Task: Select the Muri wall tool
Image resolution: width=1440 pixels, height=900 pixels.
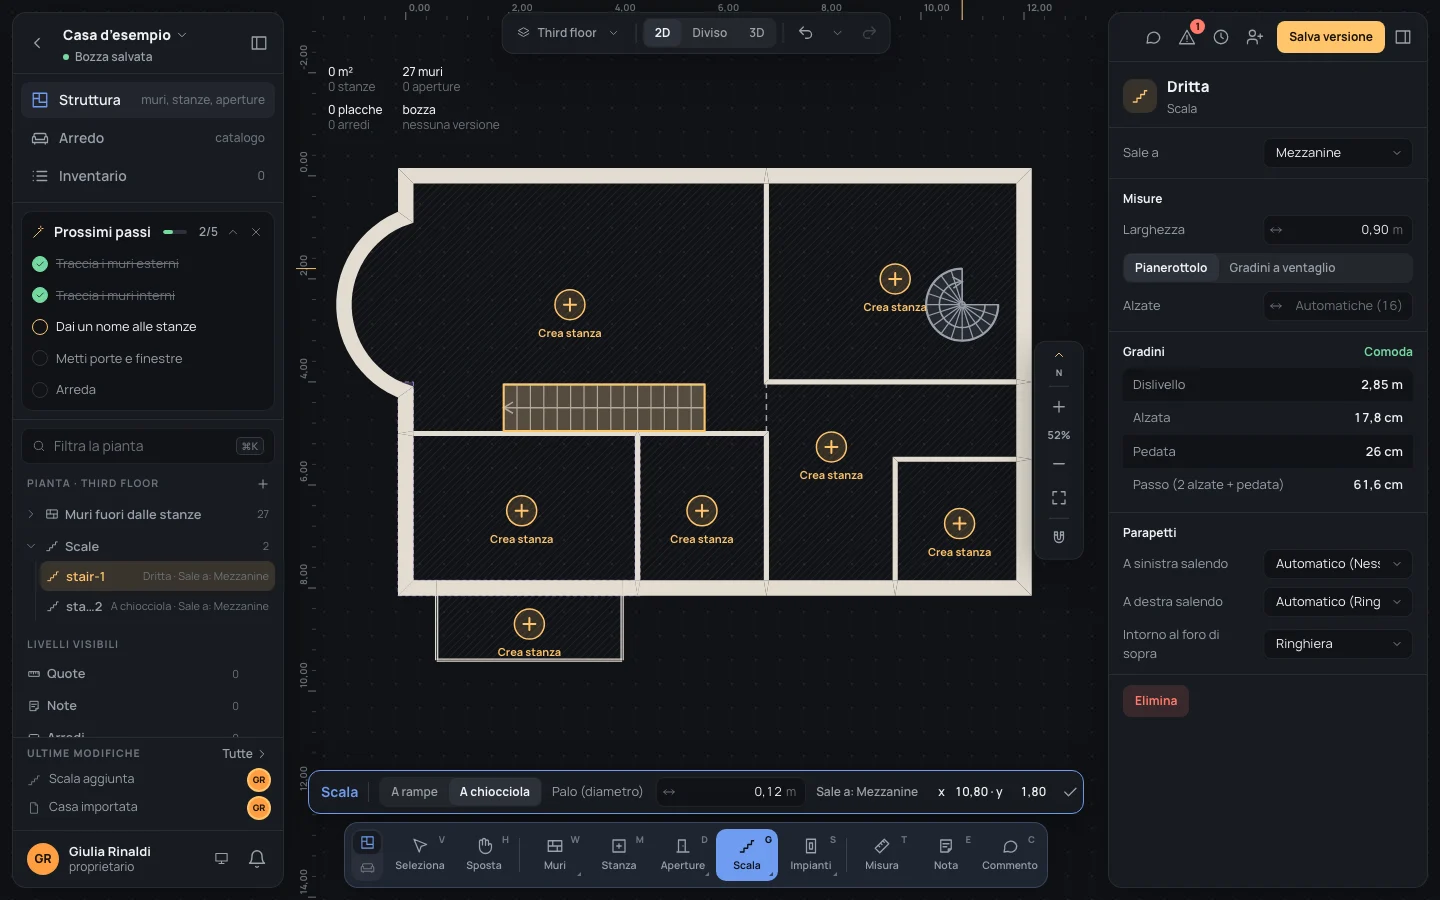Action: point(555,855)
